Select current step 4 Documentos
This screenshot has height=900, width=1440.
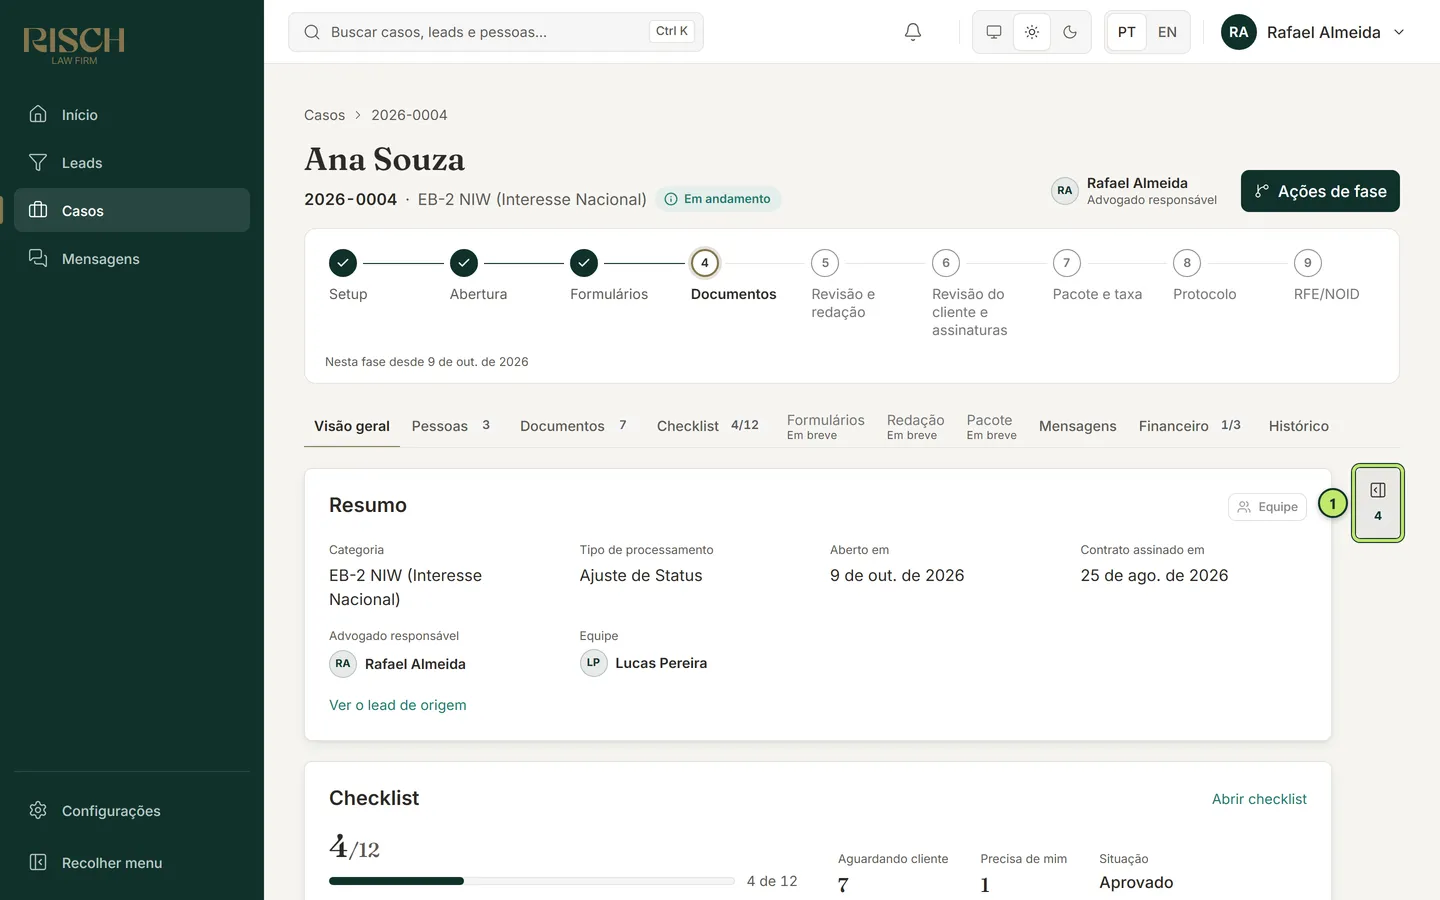pyautogui.click(x=705, y=263)
